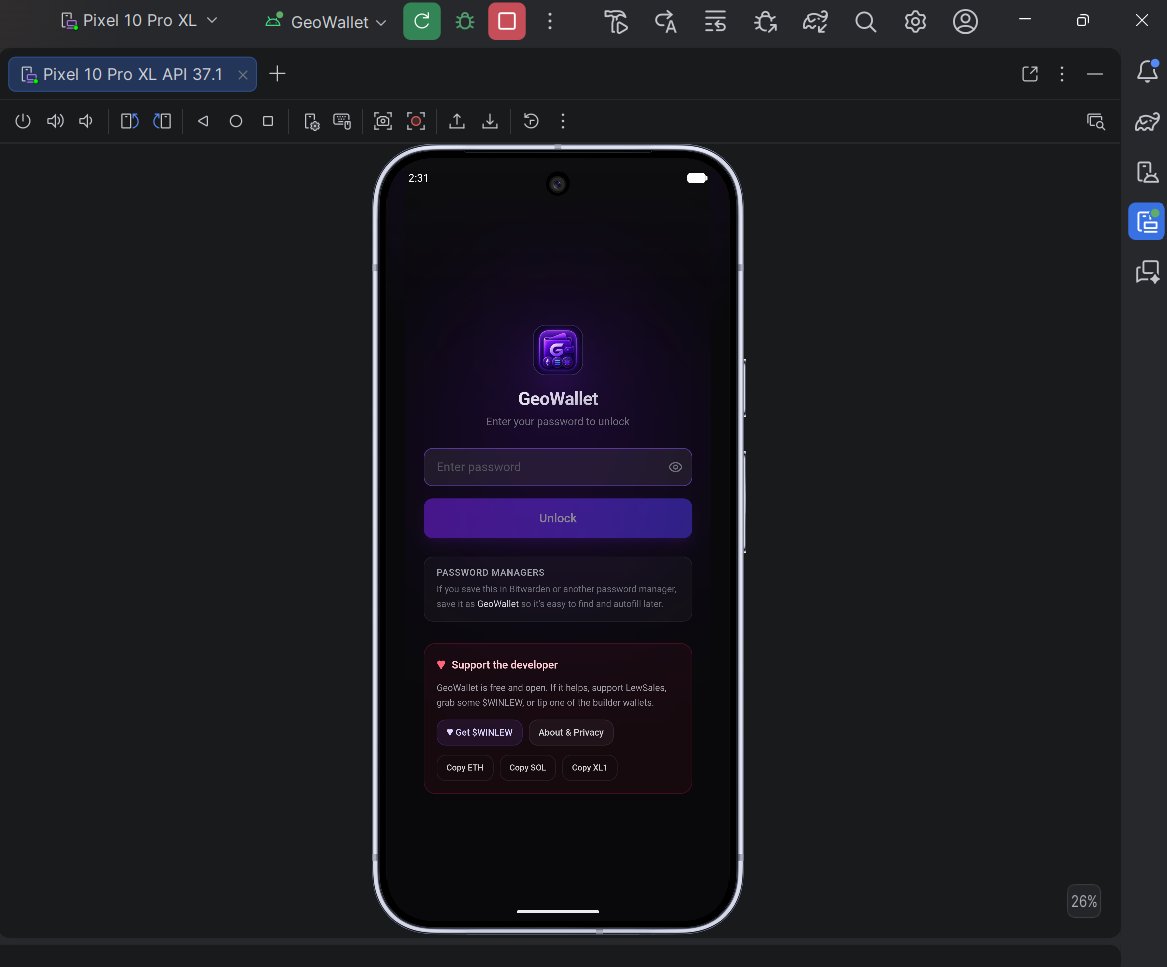Image resolution: width=1167 pixels, height=967 pixels.
Task: Hide the Running Devices tool window
Action: click(1095, 74)
